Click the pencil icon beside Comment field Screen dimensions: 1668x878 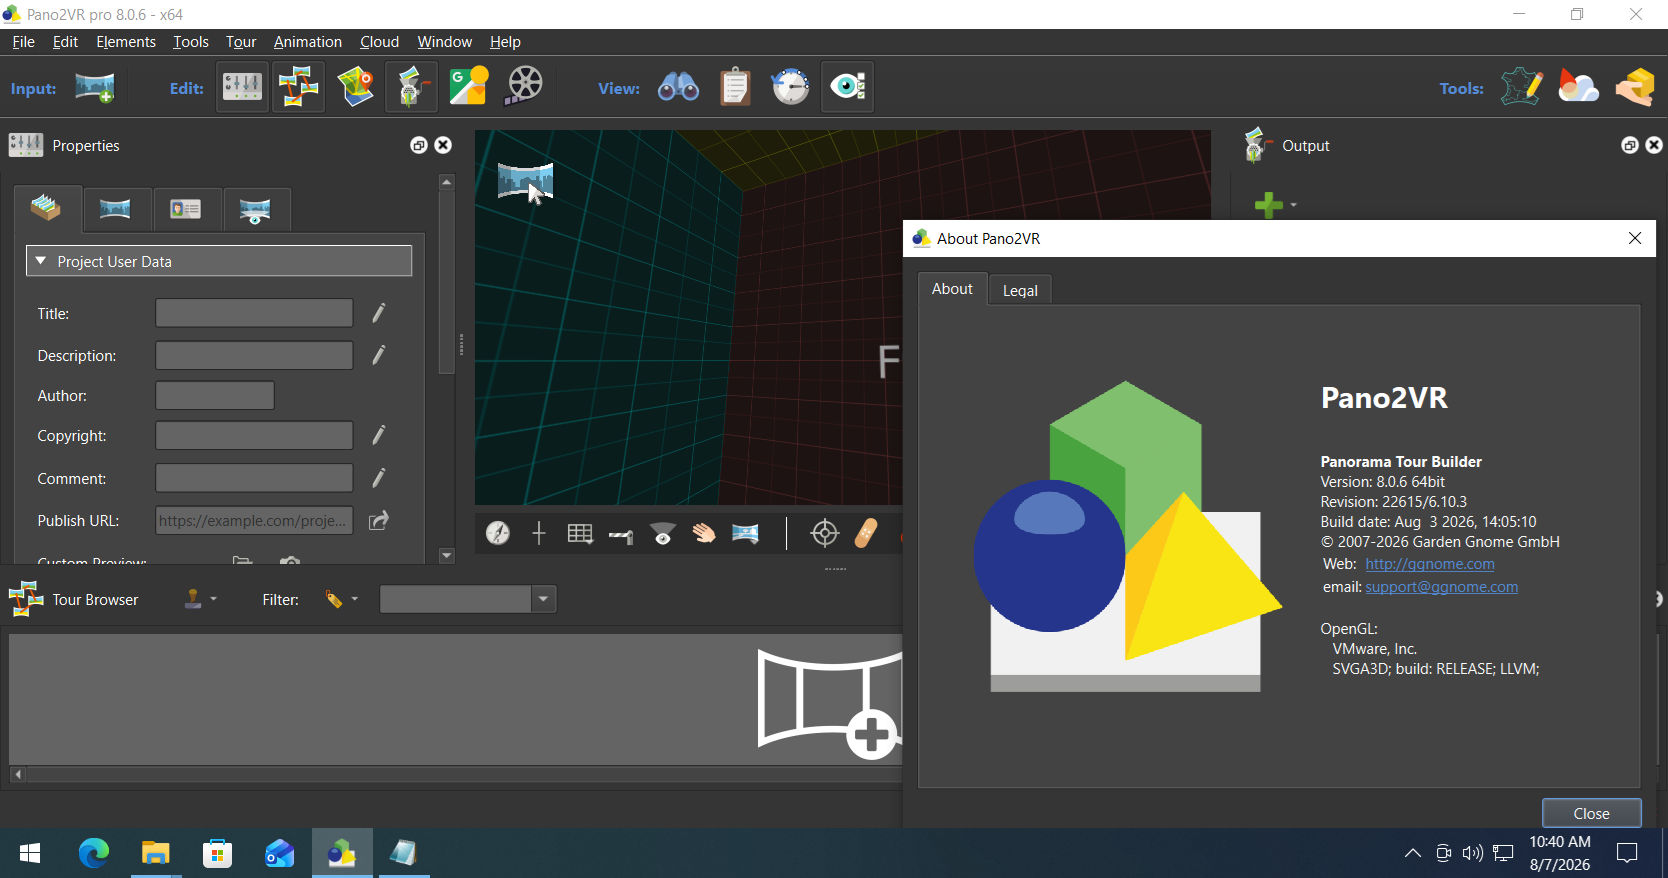[x=379, y=478]
